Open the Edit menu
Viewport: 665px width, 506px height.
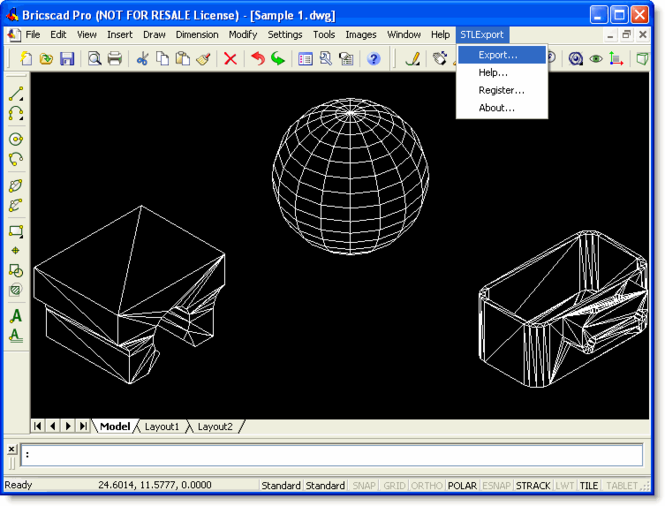click(58, 34)
